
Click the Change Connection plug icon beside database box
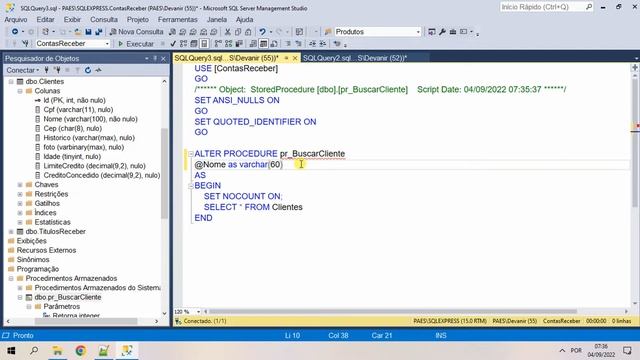pos(25,44)
